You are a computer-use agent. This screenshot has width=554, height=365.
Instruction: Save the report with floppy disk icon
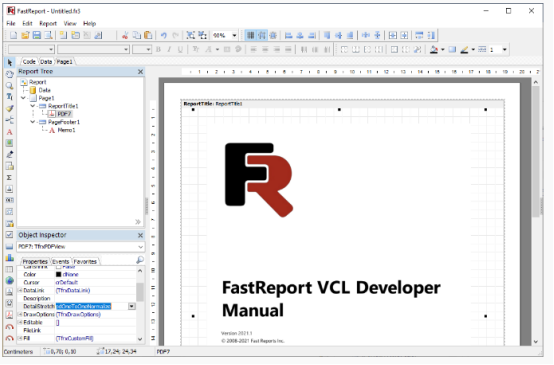click(x=36, y=35)
